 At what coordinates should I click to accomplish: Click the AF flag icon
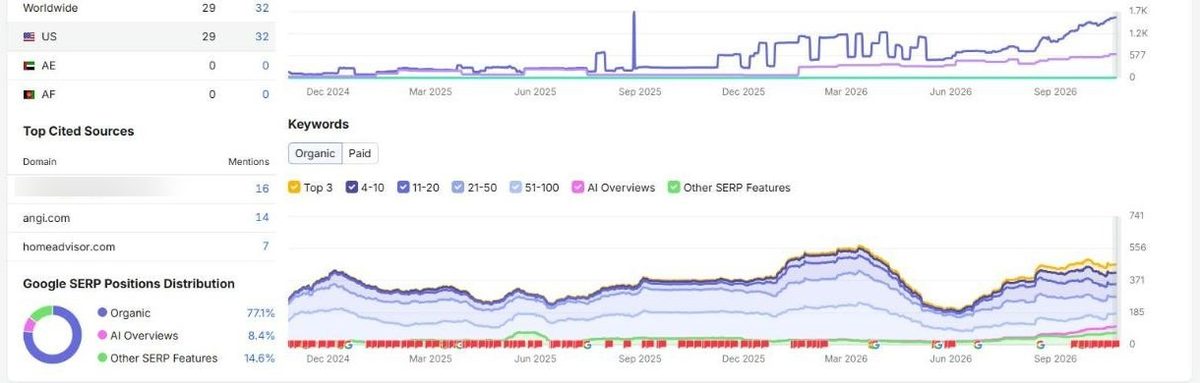(30, 94)
